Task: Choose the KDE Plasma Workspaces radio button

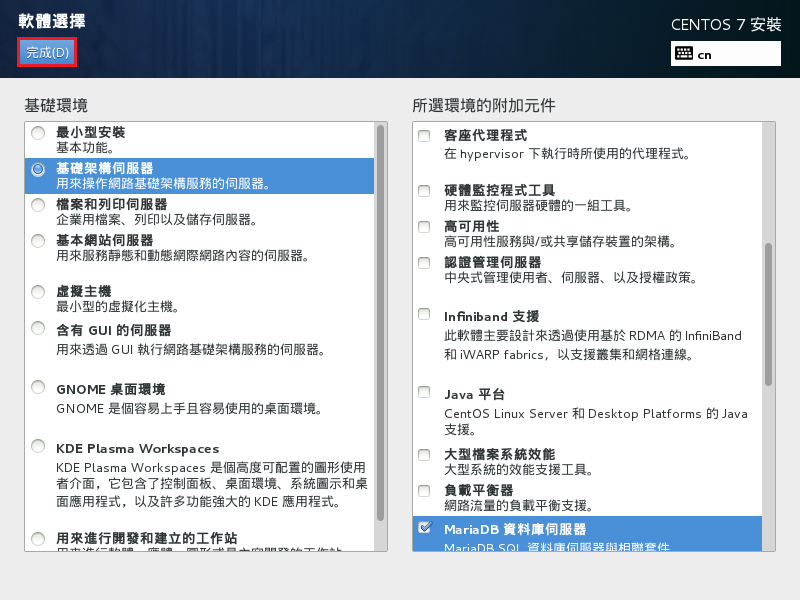Action: (x=38, y=446)
